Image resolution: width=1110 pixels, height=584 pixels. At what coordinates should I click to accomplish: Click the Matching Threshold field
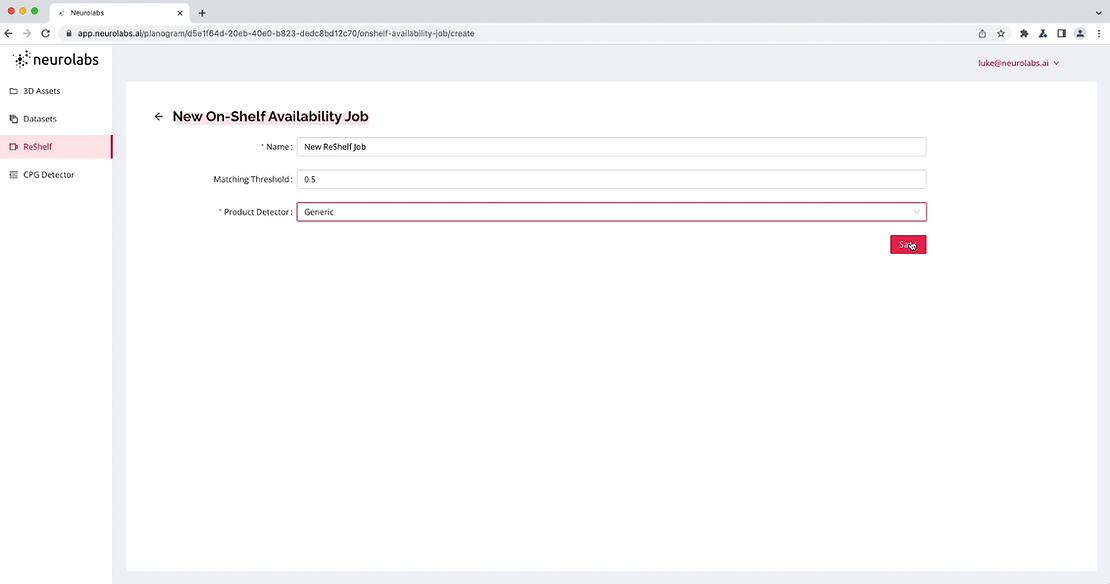[x=612, y=179]
